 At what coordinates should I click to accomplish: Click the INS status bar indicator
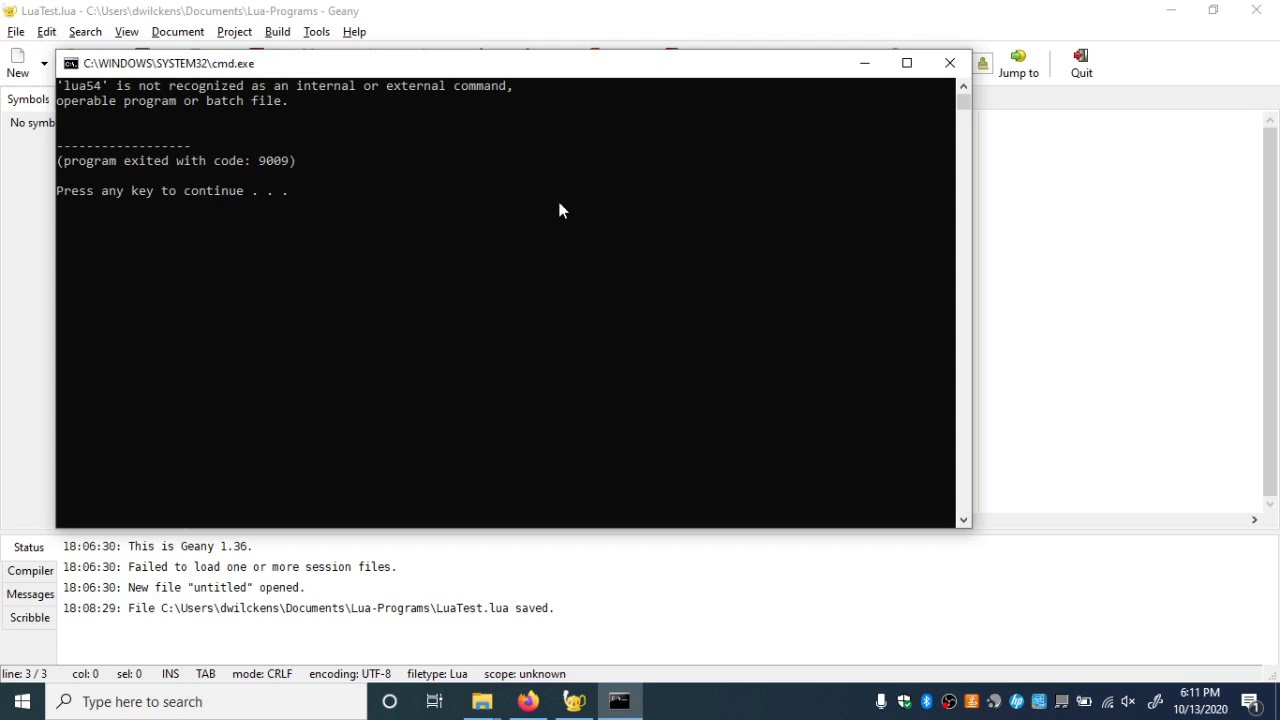[x=170, y=674]
